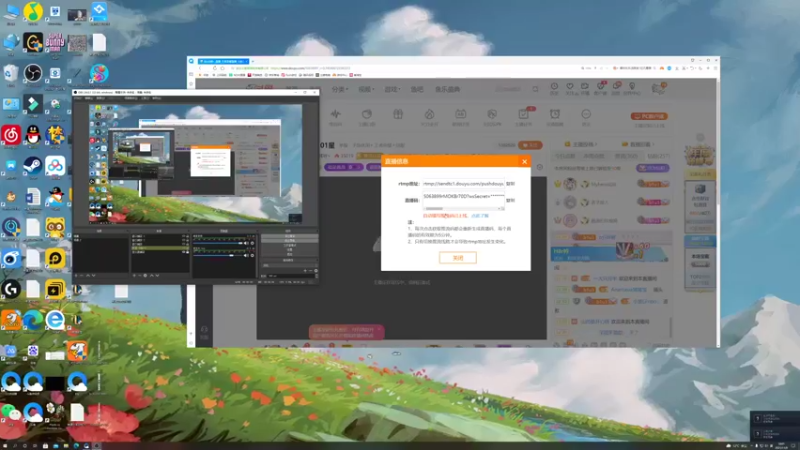Viewport: 800px width, 450px height.
Task: Launch Logitech G Hub desktop icon
Action: (11, 289)
